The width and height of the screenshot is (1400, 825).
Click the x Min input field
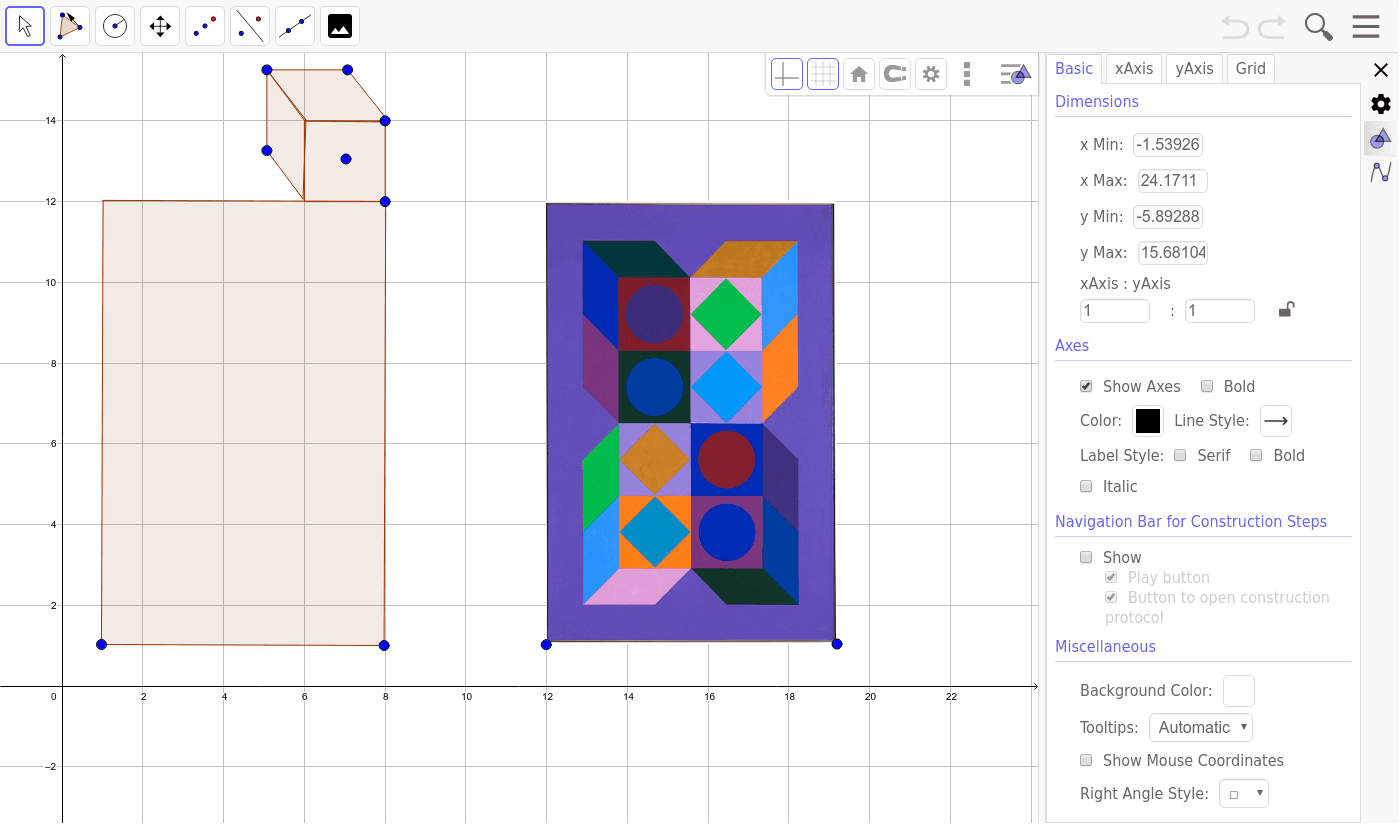1168,145
